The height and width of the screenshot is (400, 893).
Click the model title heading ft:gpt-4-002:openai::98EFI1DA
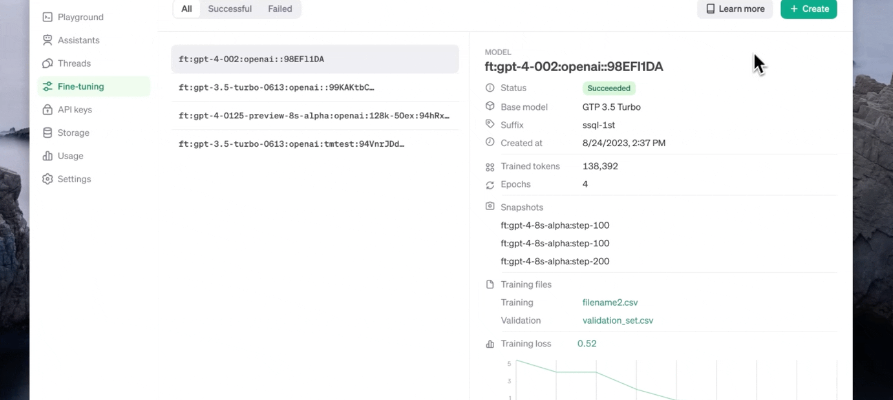[574, 67]
